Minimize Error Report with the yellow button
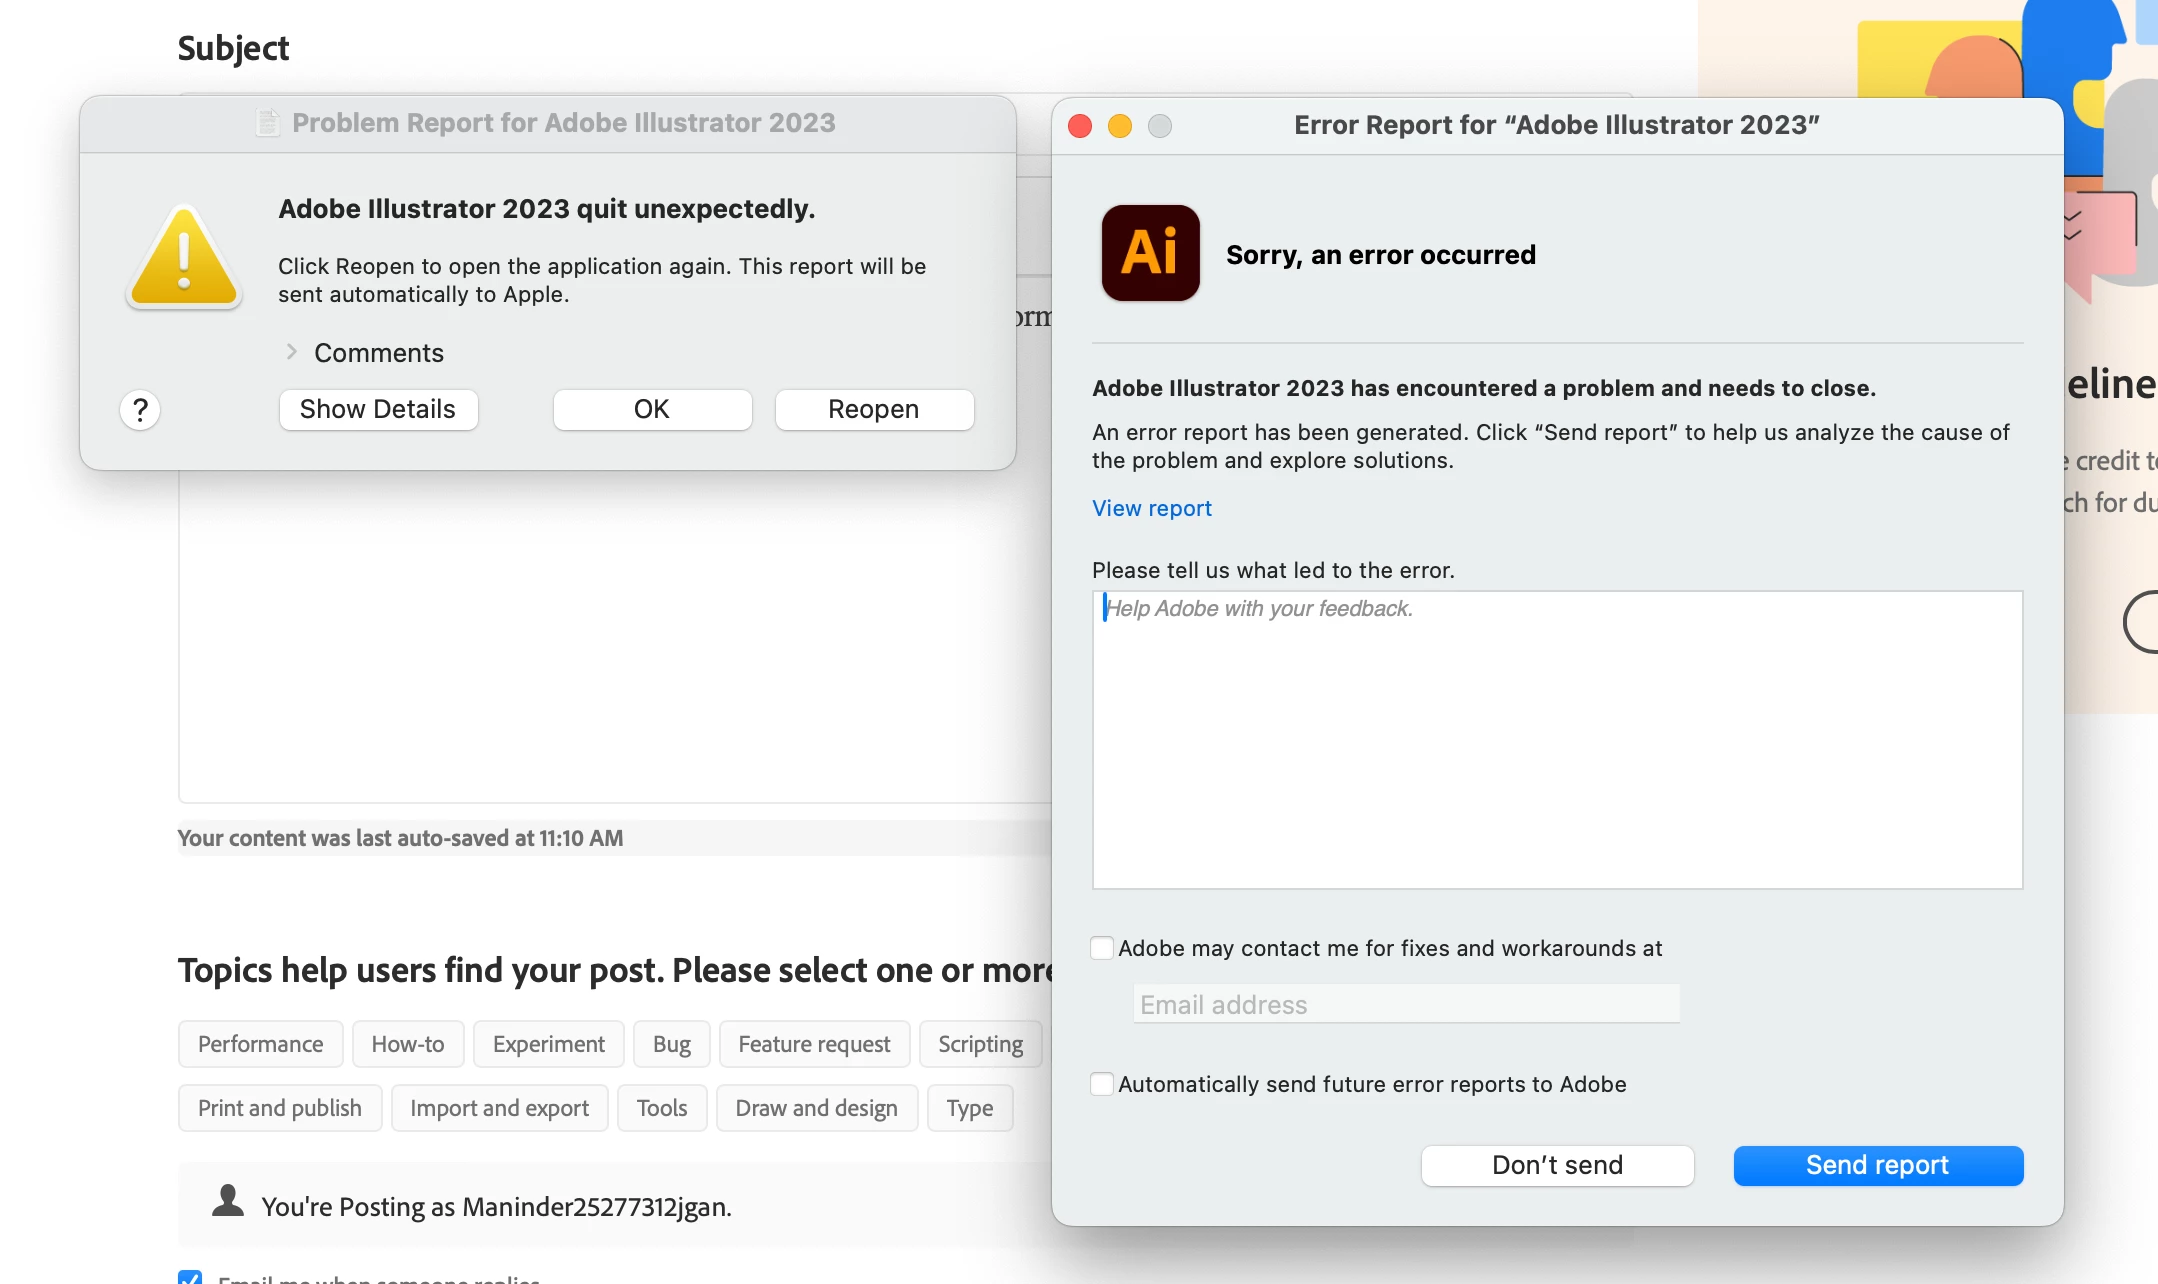Screen dimensions: 2158x1284 point(1120,126)
